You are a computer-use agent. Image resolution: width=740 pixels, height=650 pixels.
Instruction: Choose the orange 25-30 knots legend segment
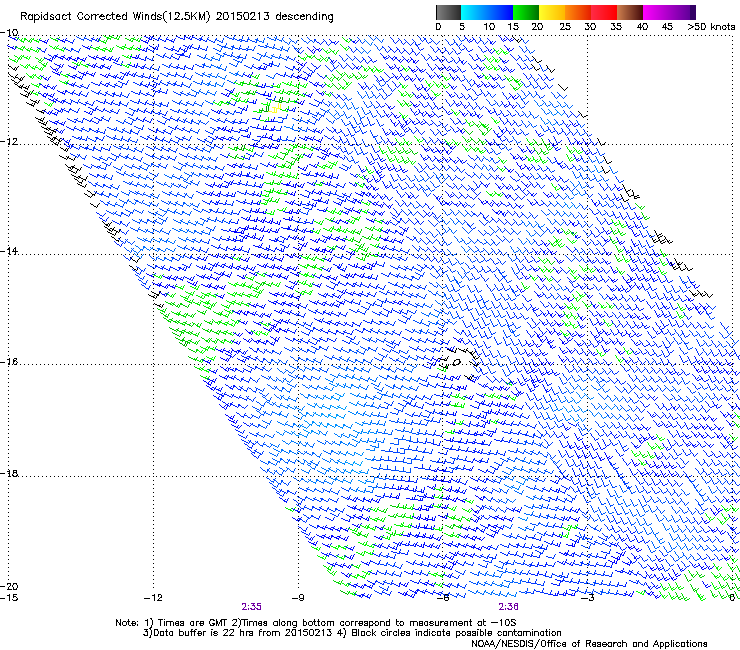(x=578, y=12)
